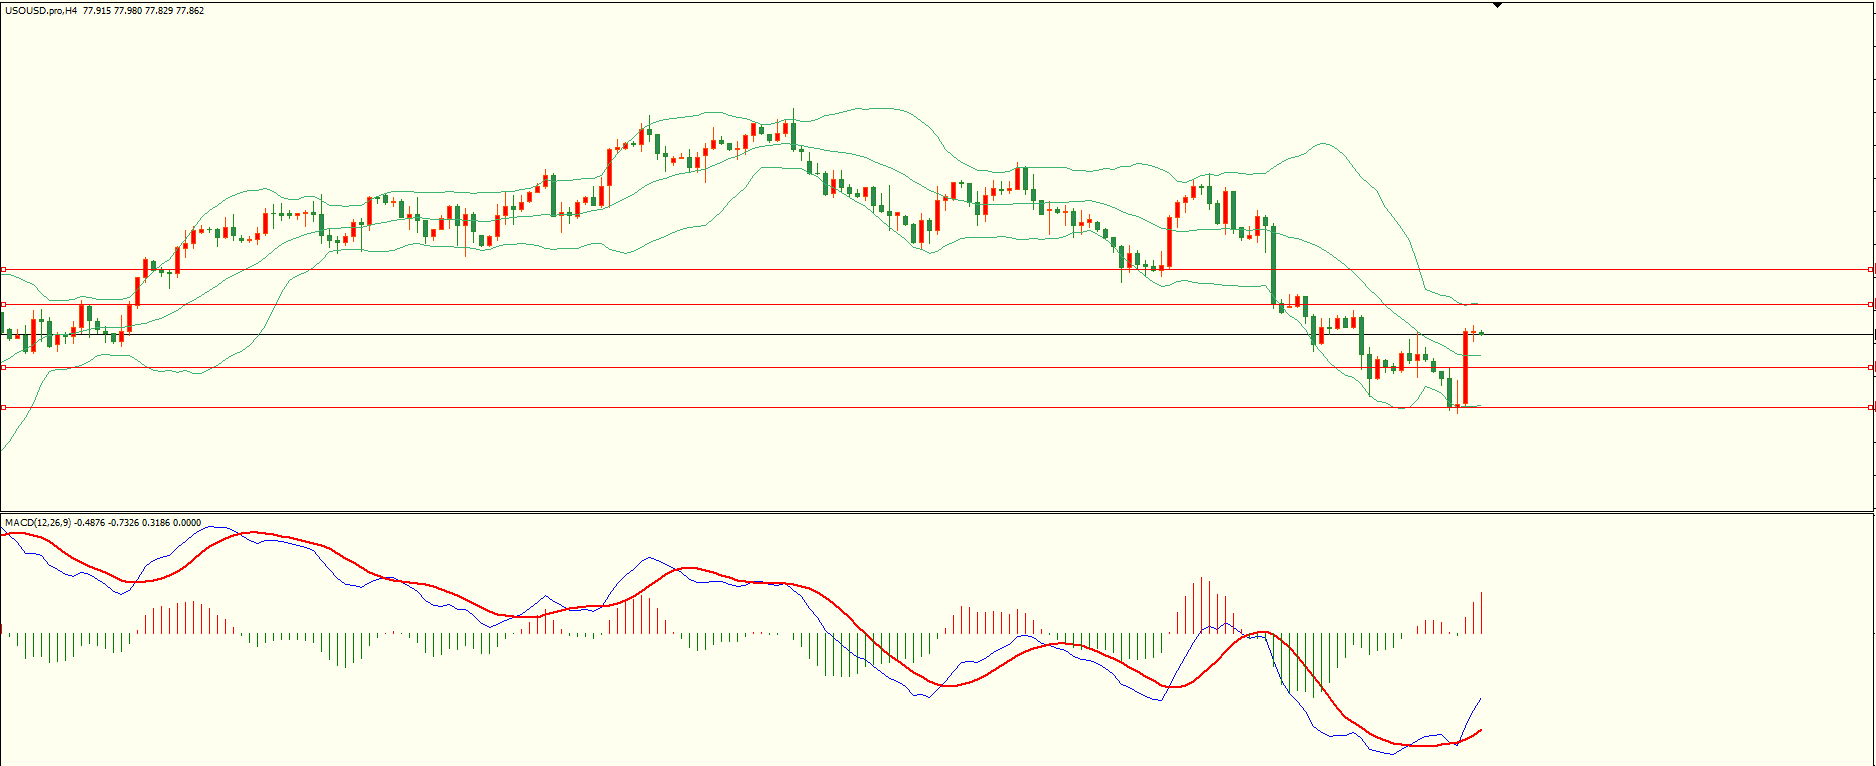Image resolution: width=1876 pixels, height=766 pixels.
Task: Click the MACD(12,26,9) indicator label
Action: [37, 522]
